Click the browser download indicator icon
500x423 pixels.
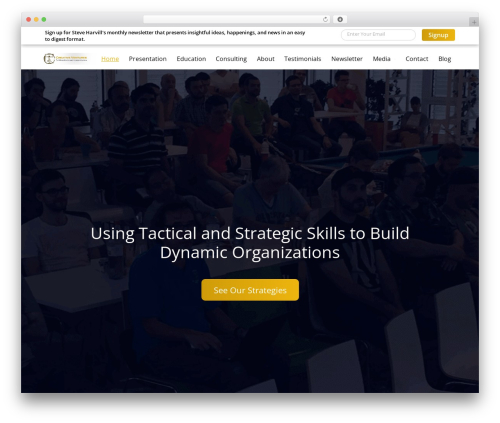340,20
